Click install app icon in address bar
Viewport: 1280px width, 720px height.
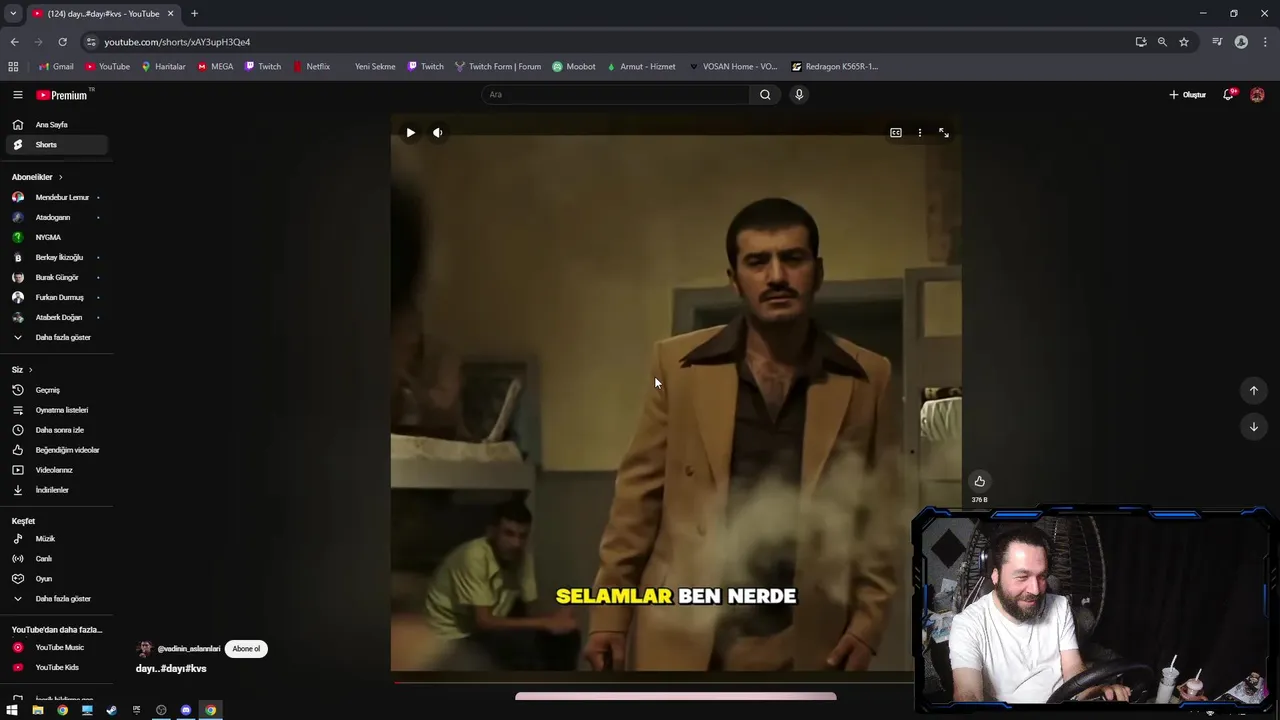click(1141, 42)
